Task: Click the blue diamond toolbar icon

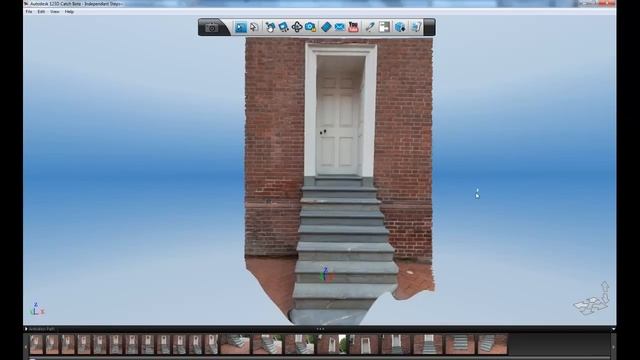Action: click(x=326, y=27)
